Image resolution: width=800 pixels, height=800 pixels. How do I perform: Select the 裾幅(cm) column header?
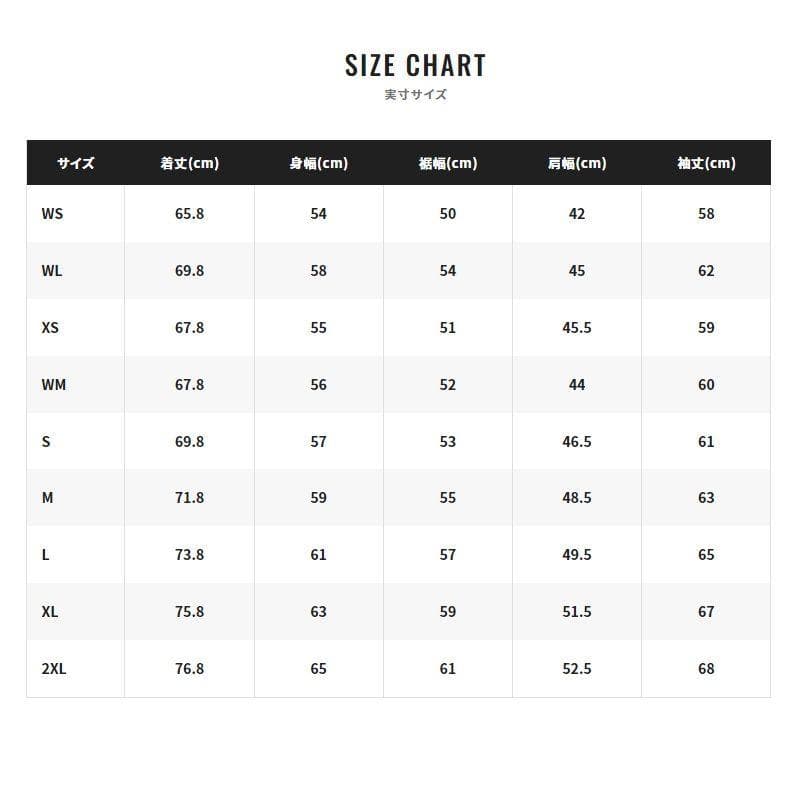click(447, 163)
